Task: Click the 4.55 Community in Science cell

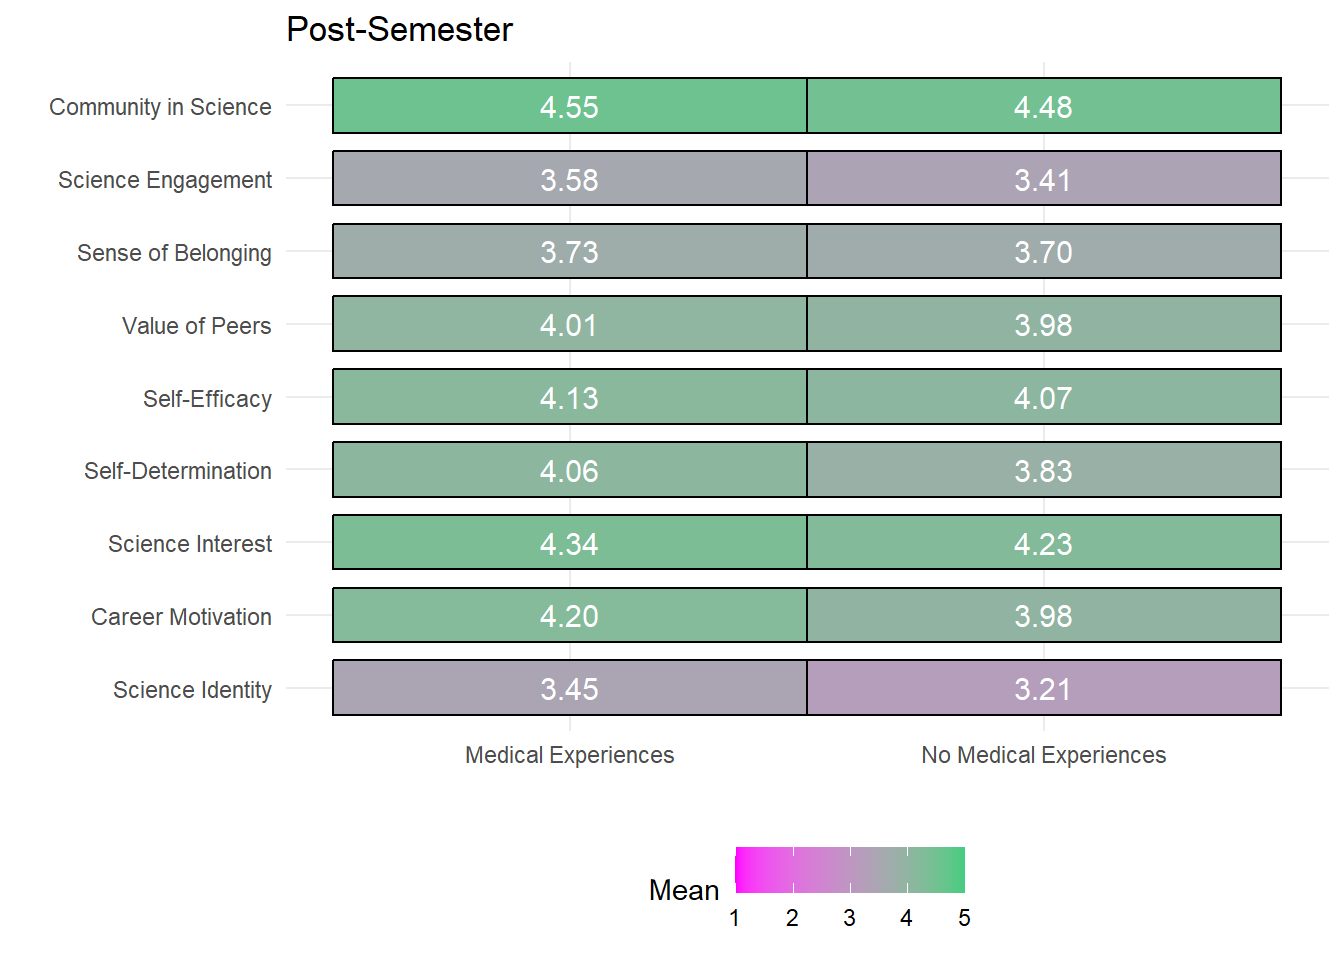Action: pyautogui.click(x=570, y=106)
